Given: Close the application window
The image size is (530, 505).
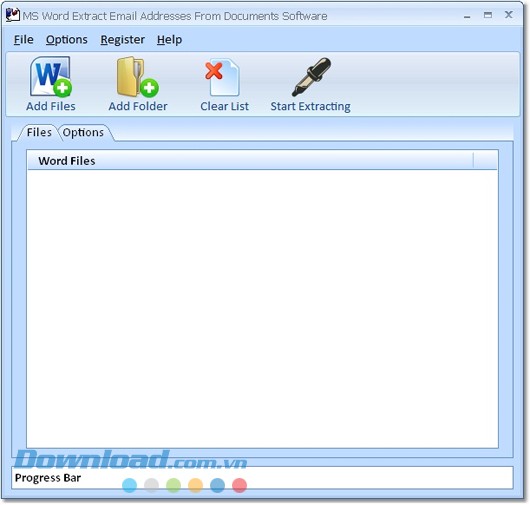Looking at the screenshot, I should 509,15.
